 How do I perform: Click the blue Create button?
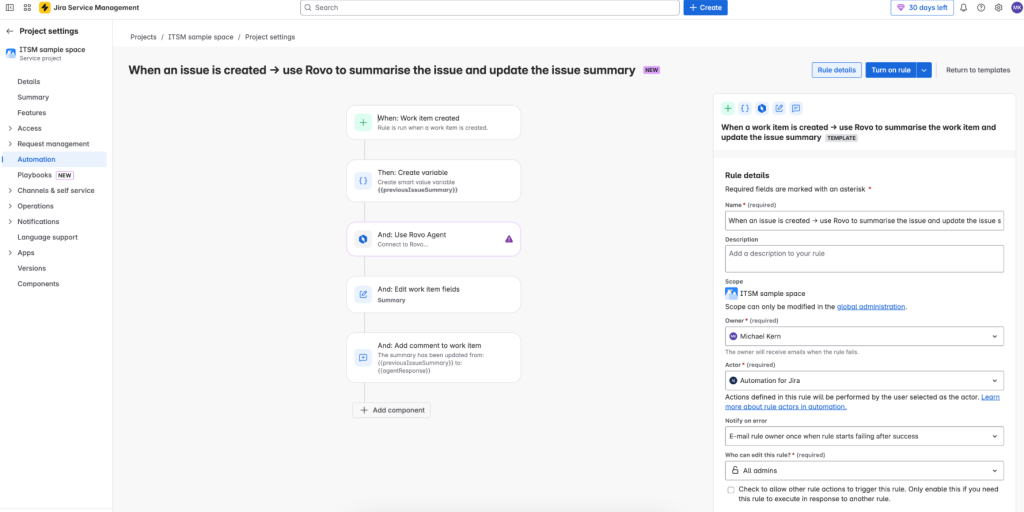tap(705, 8)
